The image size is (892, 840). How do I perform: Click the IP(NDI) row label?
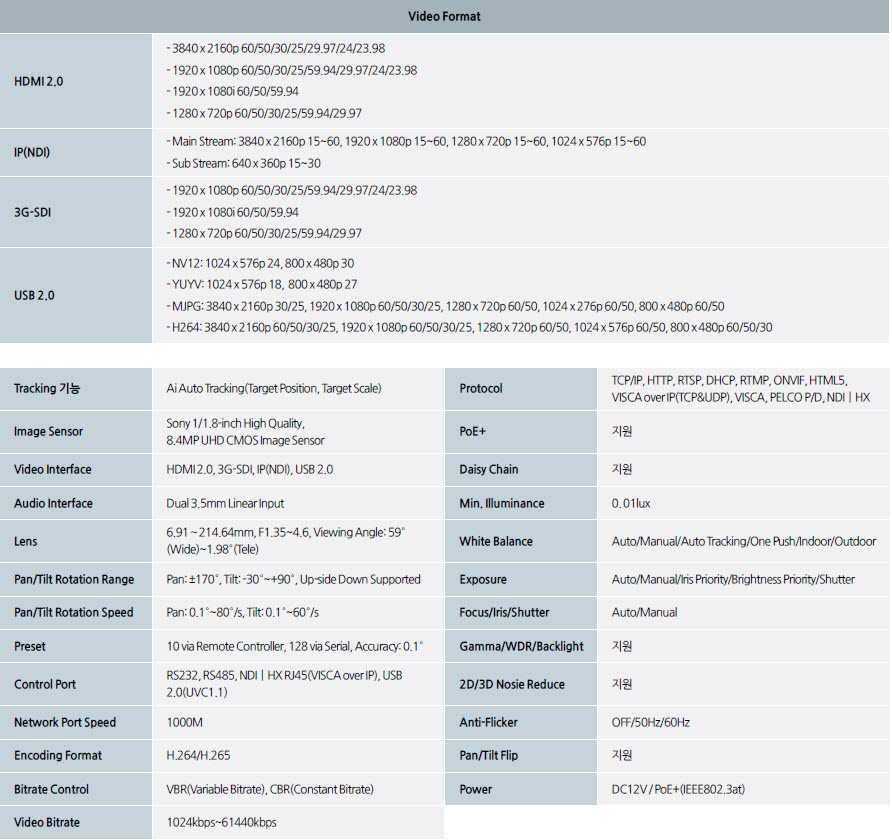tap(32, 152)
